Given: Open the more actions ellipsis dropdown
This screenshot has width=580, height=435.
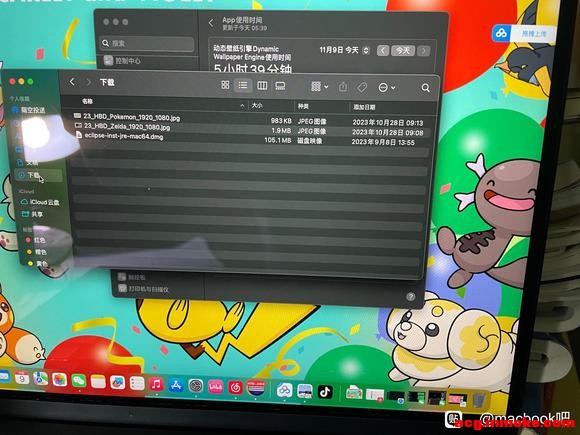Looking at the screenshot, I should click(x=387, y=88).
